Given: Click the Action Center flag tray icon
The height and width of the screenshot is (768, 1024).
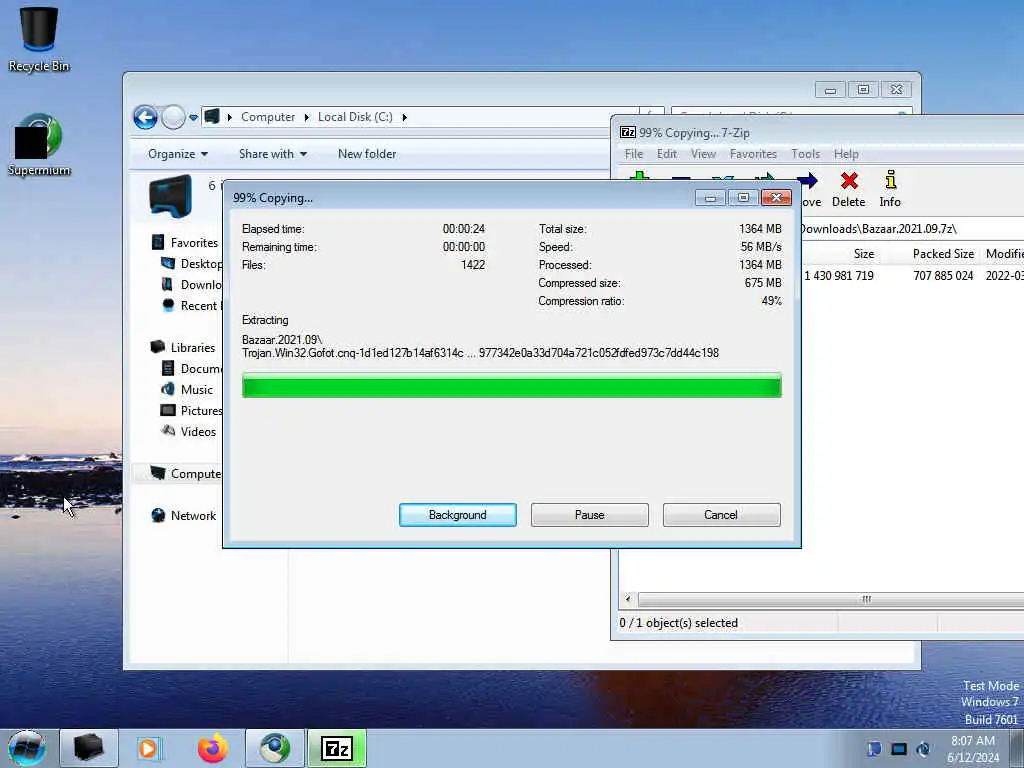Looking at the screenshot, I should (x=874, y=749).
